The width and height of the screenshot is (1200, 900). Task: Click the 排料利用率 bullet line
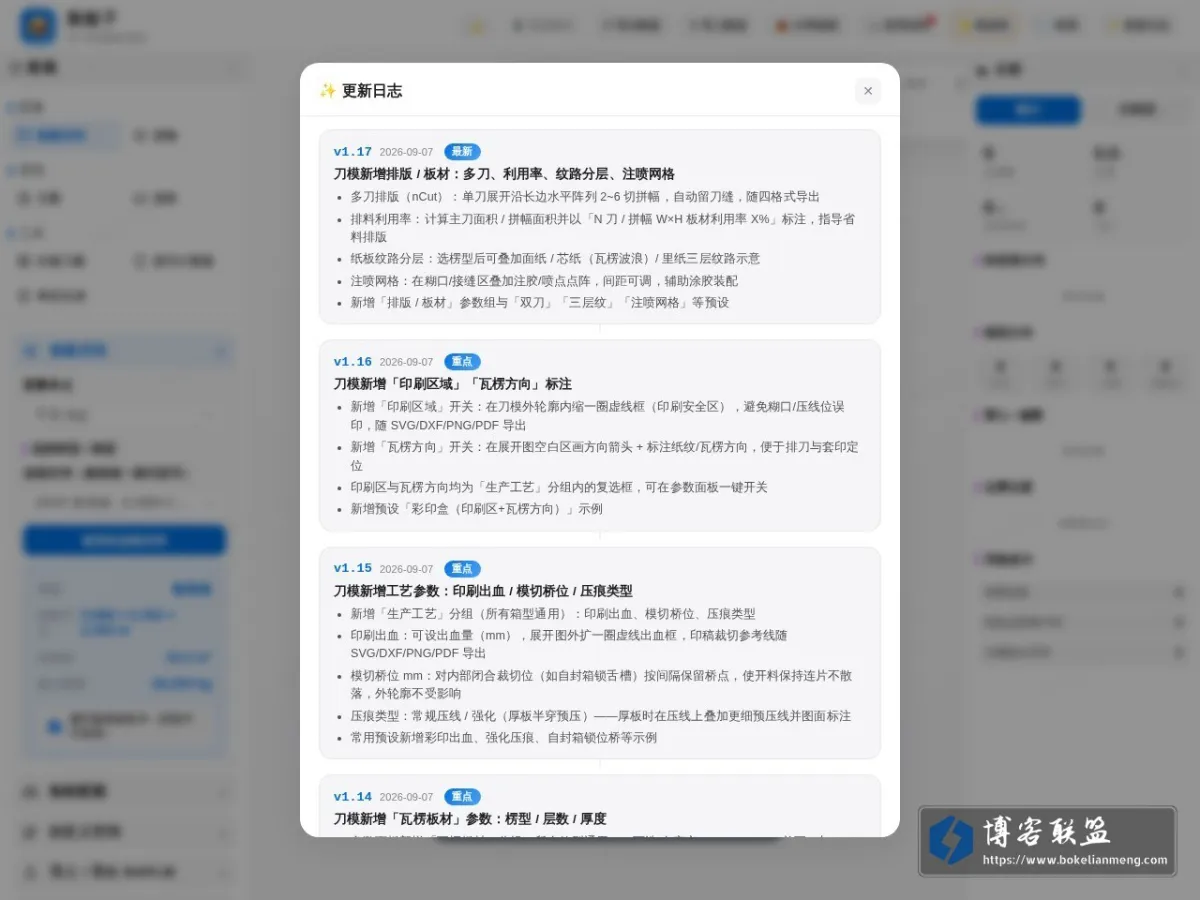(603, 228)
